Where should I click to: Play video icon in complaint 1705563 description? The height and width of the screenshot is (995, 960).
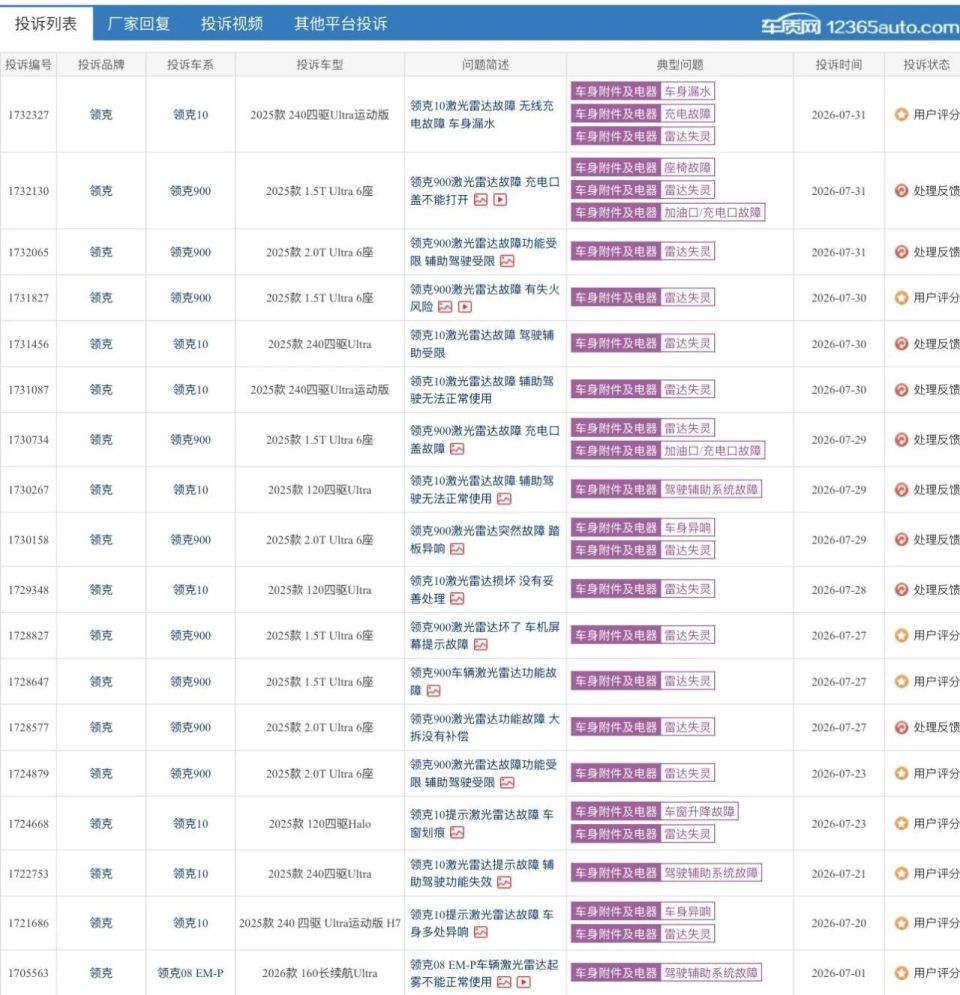[524, 982]
